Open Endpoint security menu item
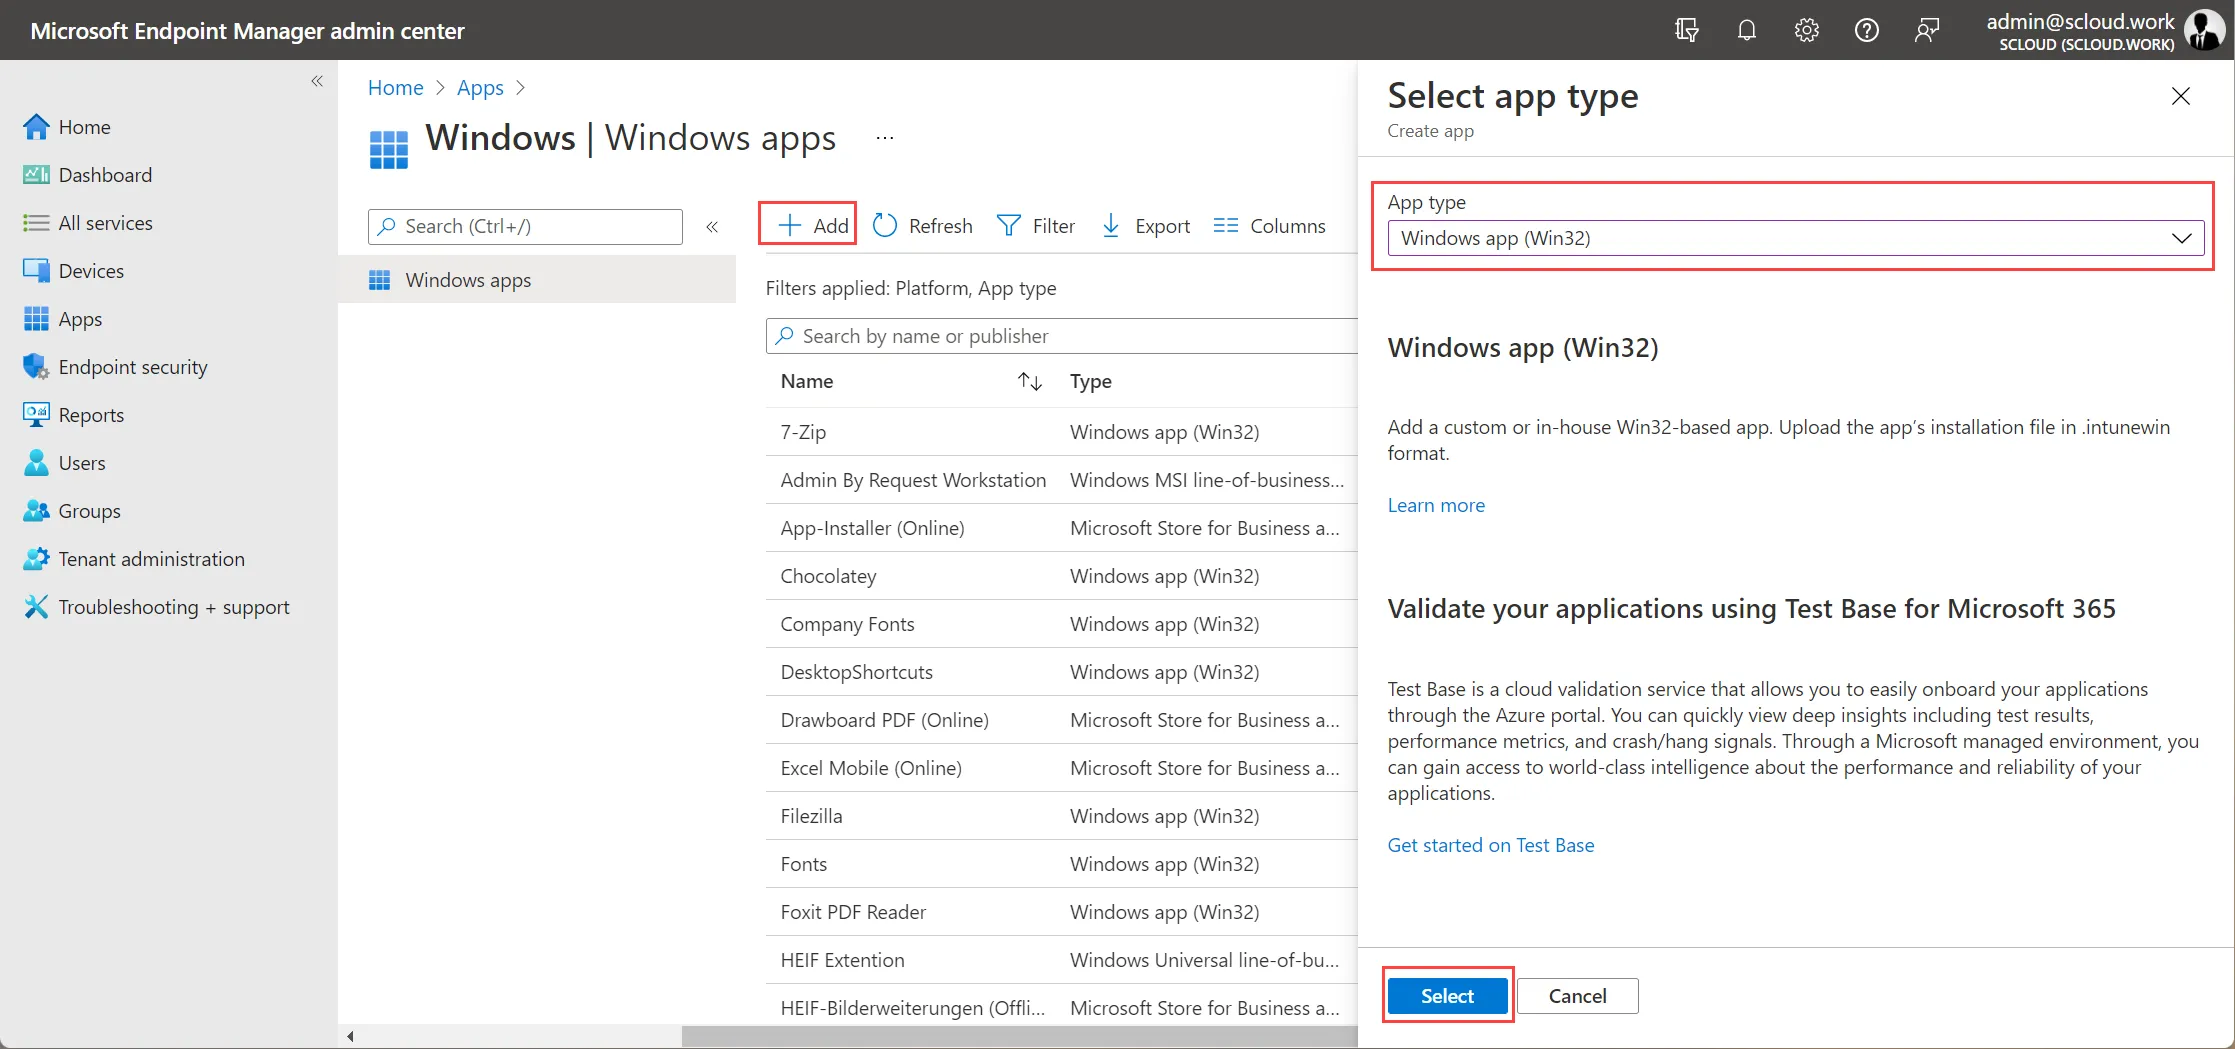2235x1049 pixels. tap(134, 367)
